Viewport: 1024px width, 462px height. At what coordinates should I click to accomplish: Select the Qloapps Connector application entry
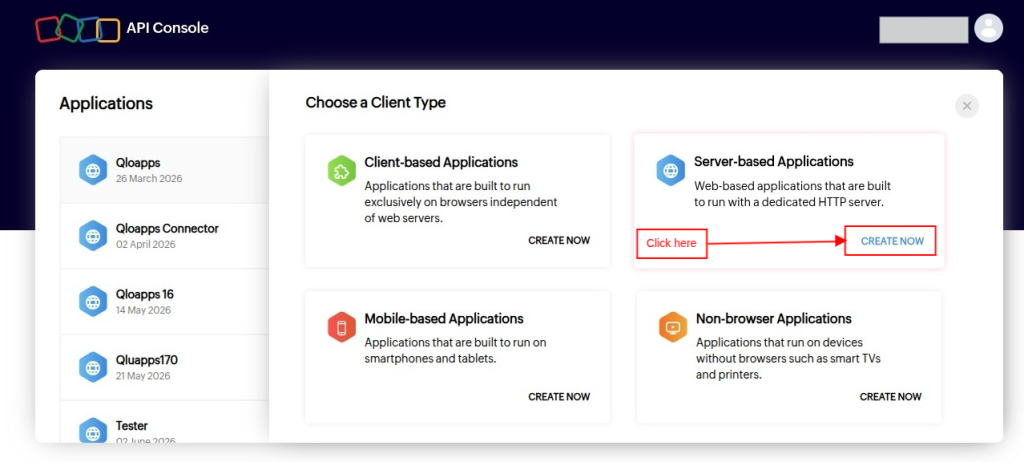point(165,236)
